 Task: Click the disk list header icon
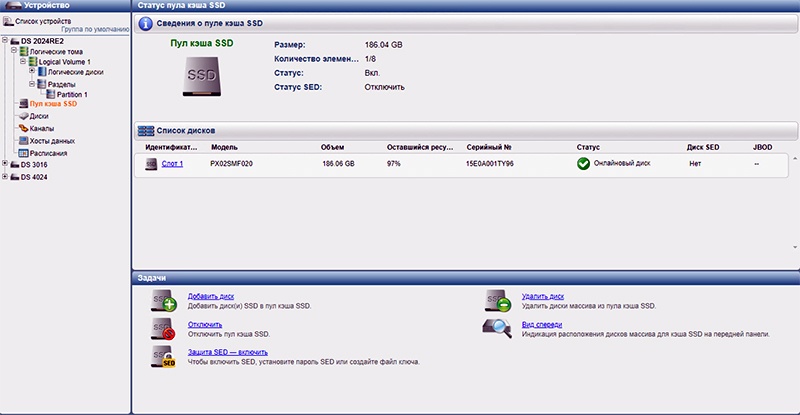[146, 131]
